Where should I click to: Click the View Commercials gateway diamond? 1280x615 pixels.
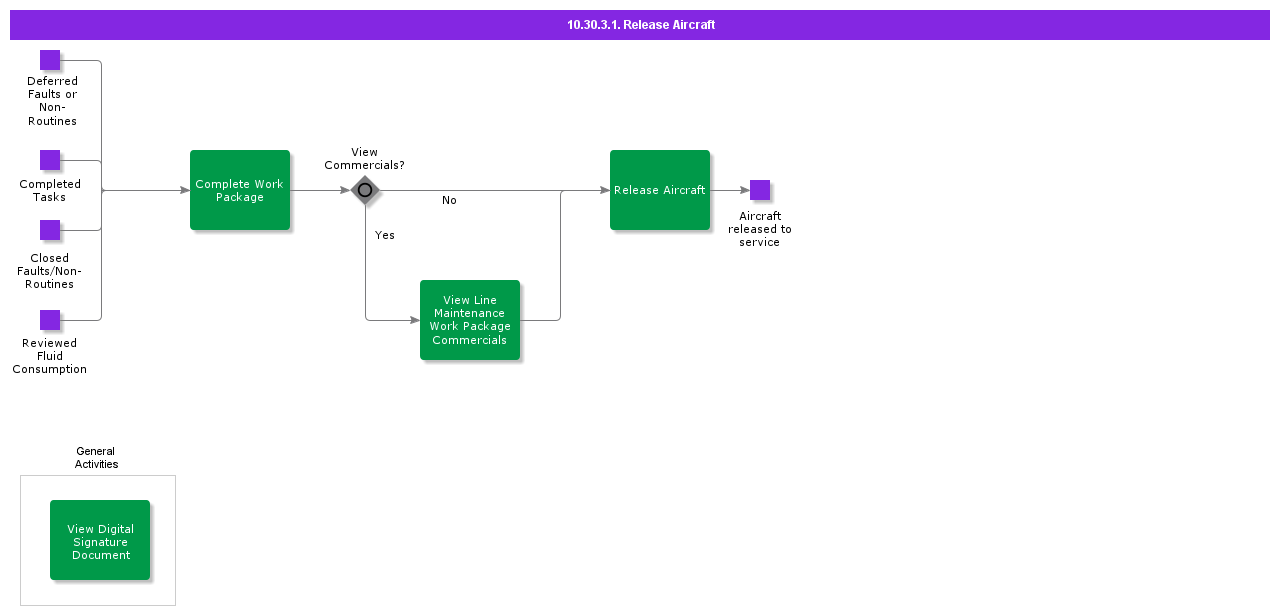(x=365, y=190)
